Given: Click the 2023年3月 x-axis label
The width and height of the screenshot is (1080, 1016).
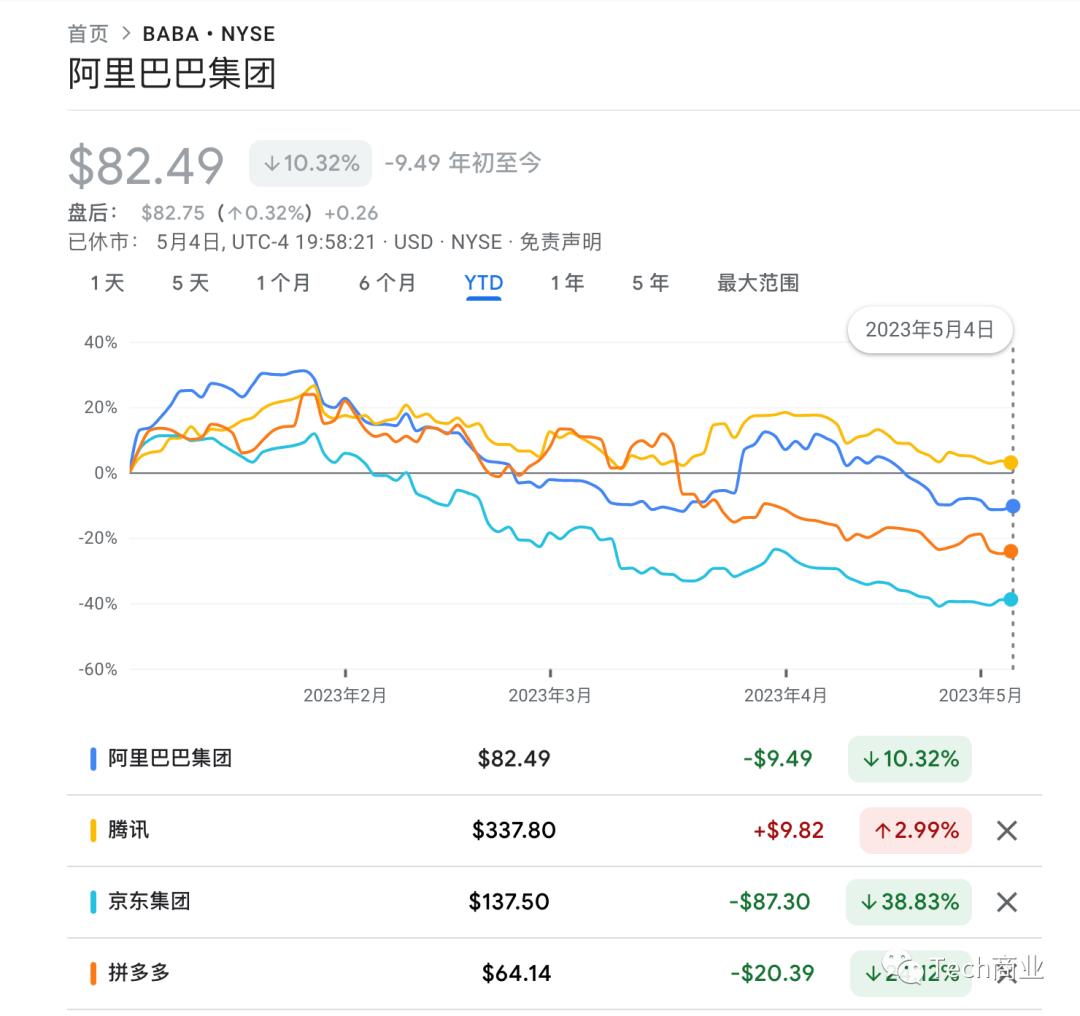Looking at the screenshot, I should coord(550,696).
